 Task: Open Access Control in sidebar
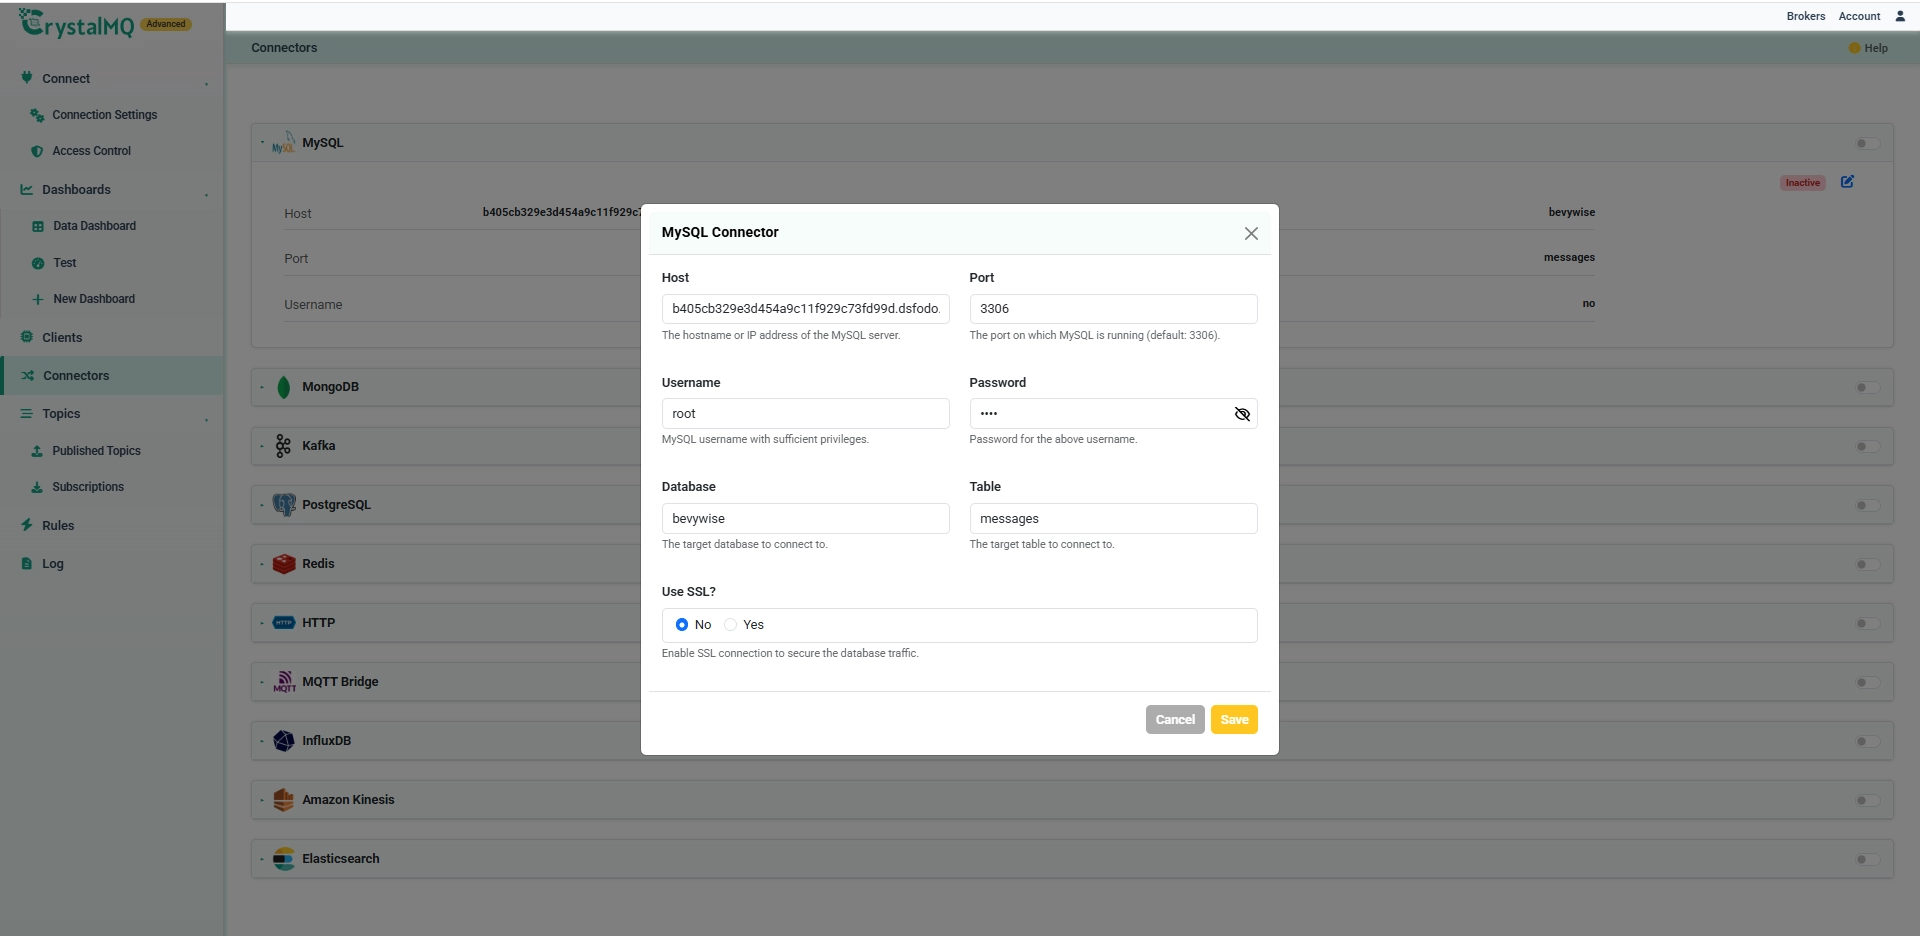tap(92, 151)
